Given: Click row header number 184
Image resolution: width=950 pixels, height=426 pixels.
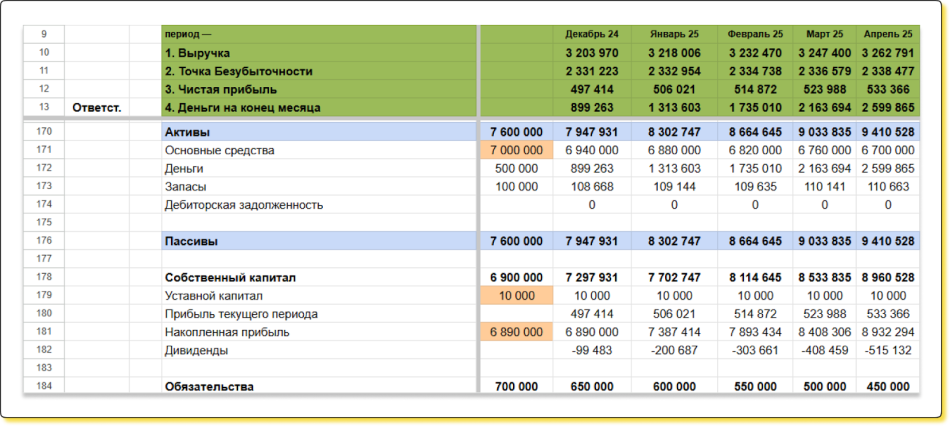Looking at the screenshot, I should pos(43,386).
